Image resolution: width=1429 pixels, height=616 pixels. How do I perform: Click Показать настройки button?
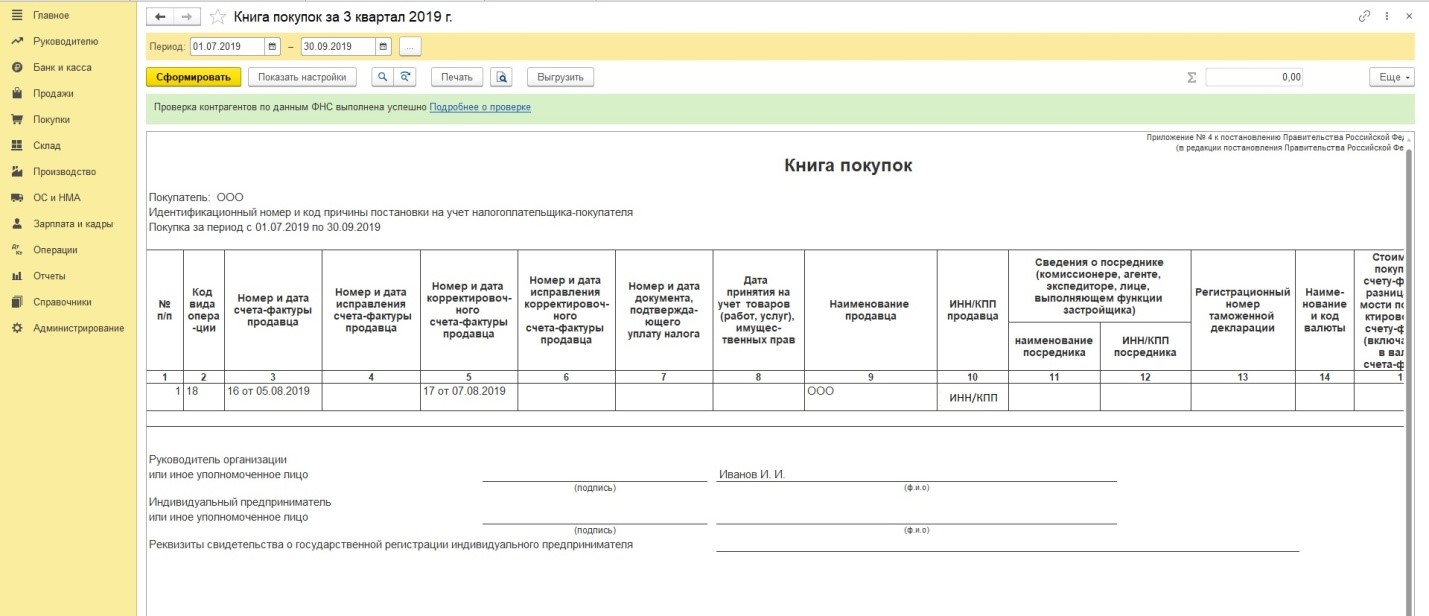click(x=302, y=77)
